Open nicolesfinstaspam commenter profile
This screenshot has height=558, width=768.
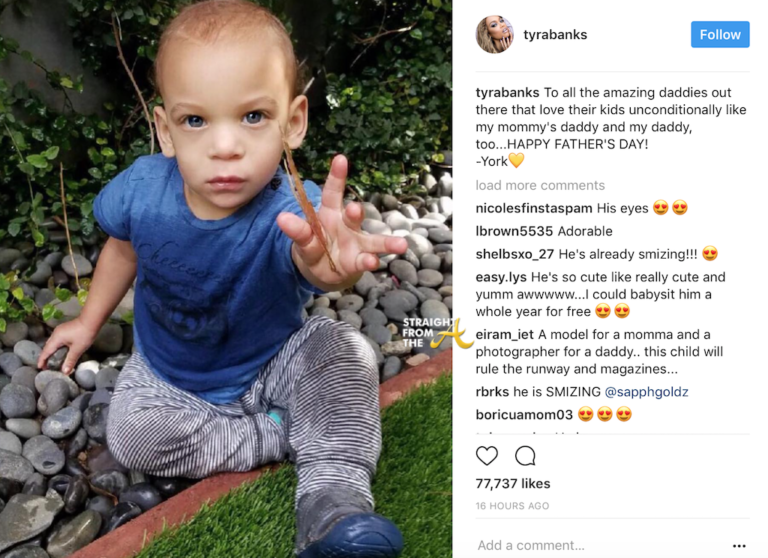(x=534, y=208)
